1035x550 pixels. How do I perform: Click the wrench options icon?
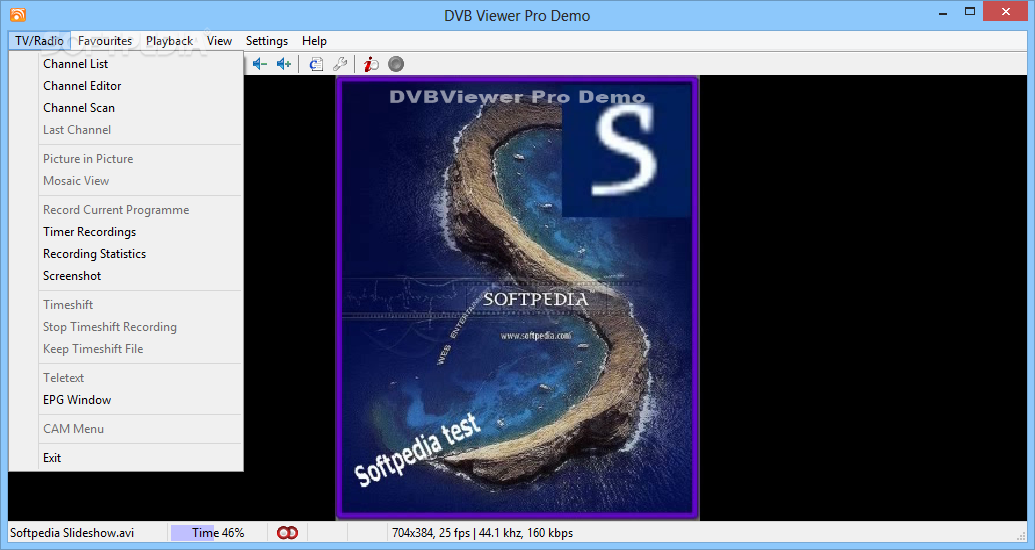click(x=340, y=64)
